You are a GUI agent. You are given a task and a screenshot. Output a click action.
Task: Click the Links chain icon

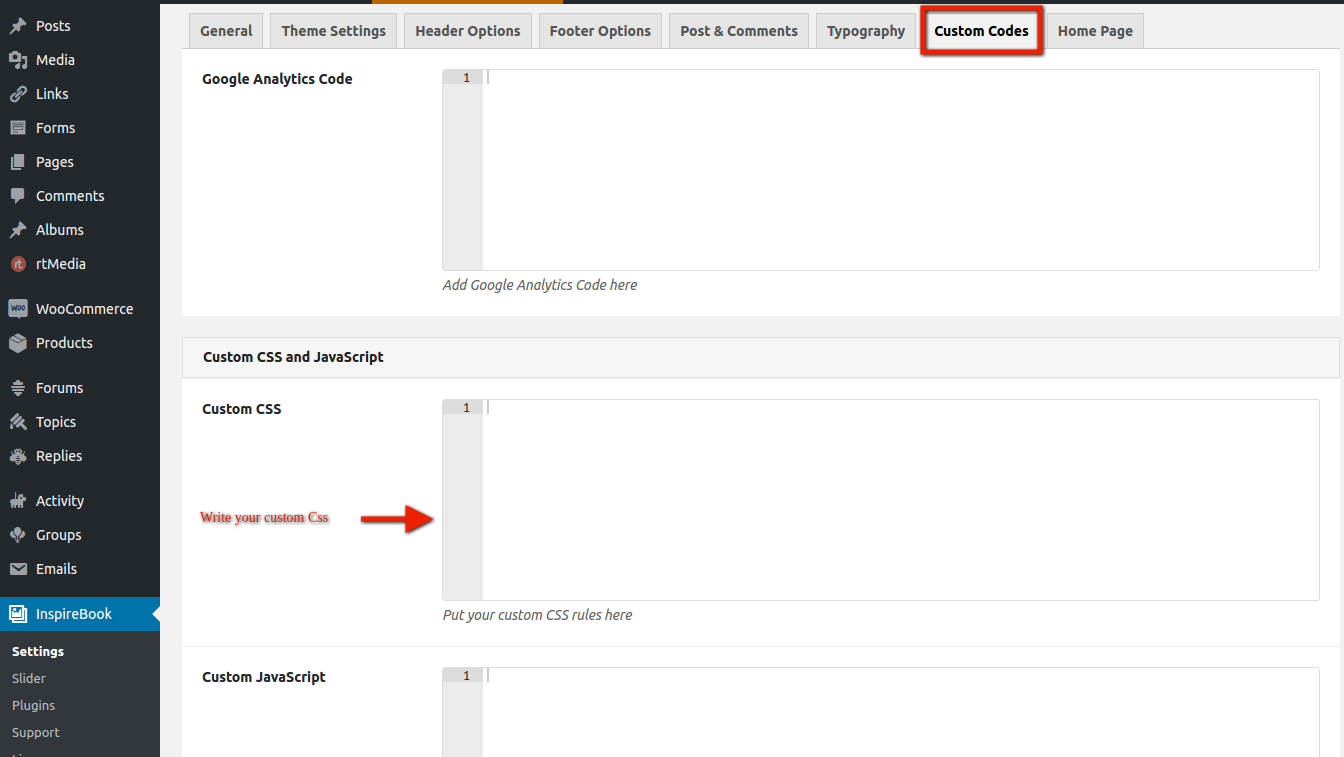pos(18,94)
